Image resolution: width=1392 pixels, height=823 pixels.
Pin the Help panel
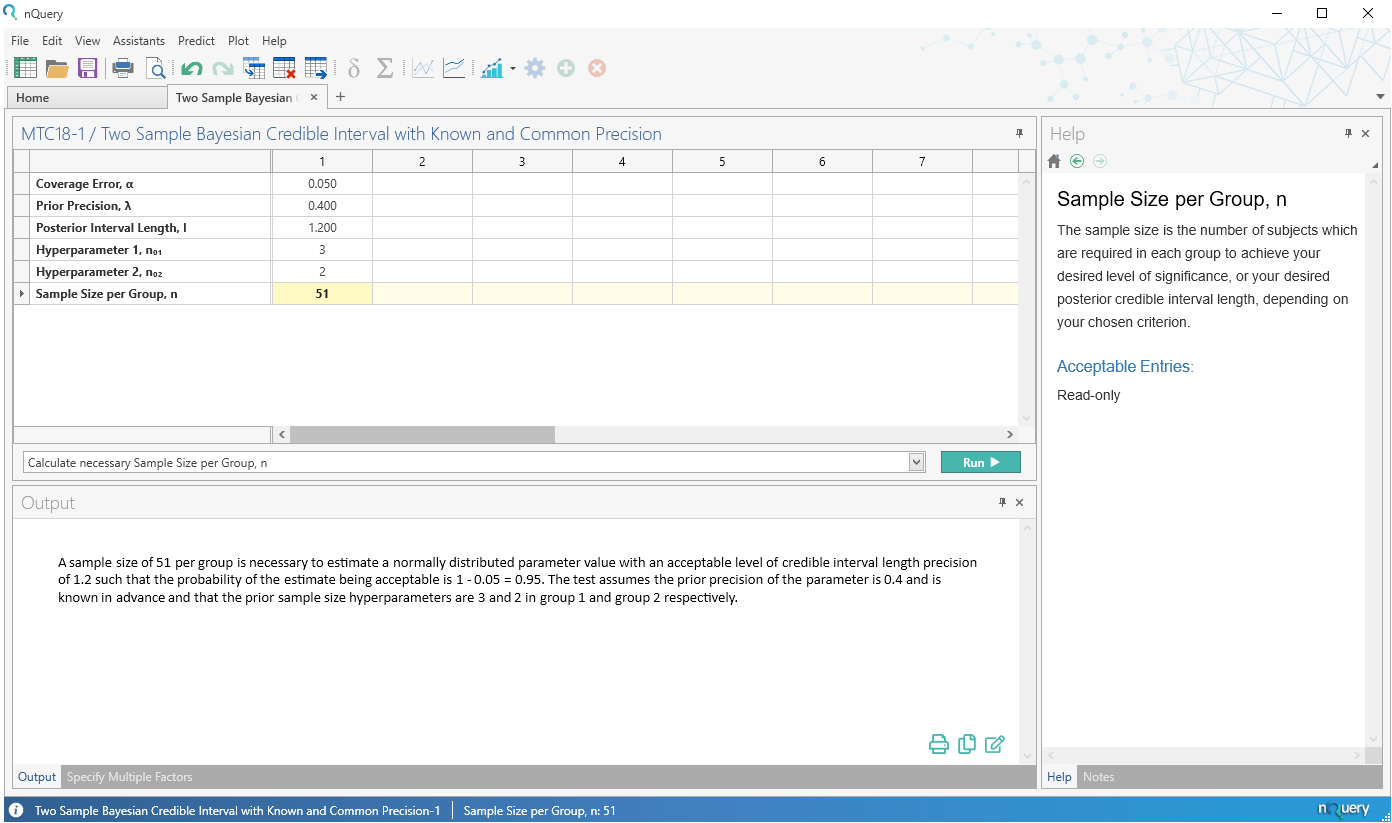click(x=1347, y=133)
